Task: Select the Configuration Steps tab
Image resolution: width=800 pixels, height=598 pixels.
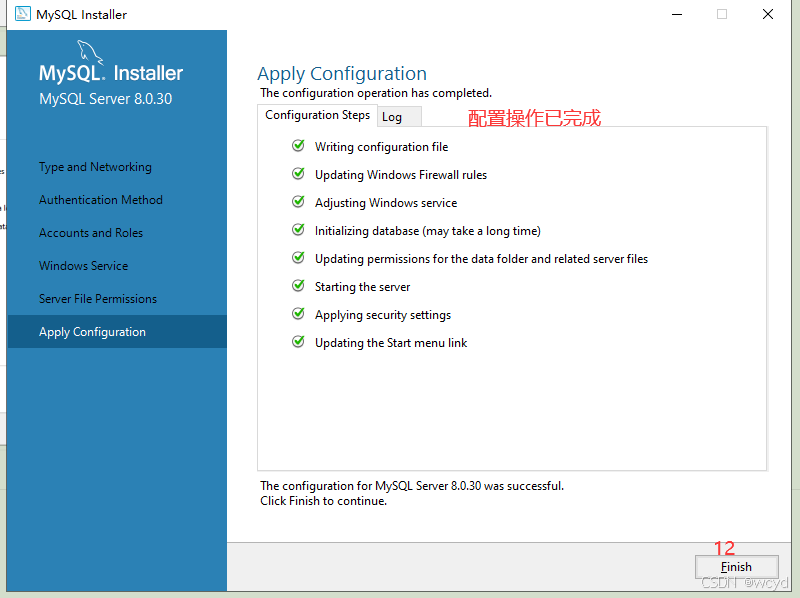Action: [317, 115]
